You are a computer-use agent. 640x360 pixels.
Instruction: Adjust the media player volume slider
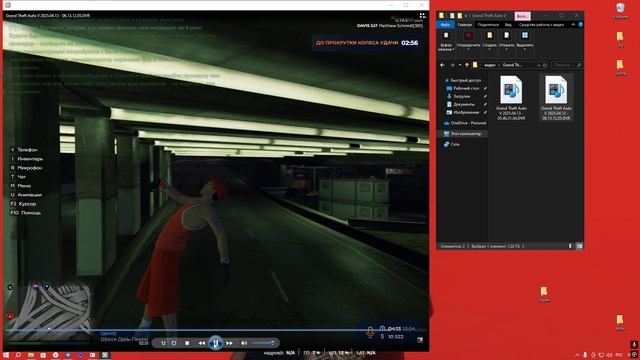[x=262, y=343]
